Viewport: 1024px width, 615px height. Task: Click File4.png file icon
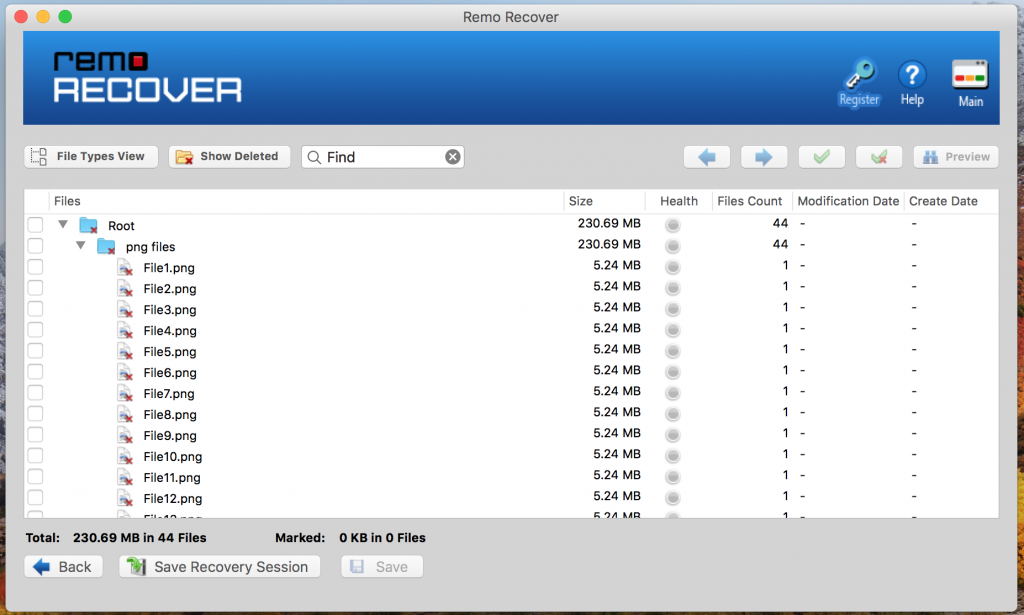coord(125,330)
